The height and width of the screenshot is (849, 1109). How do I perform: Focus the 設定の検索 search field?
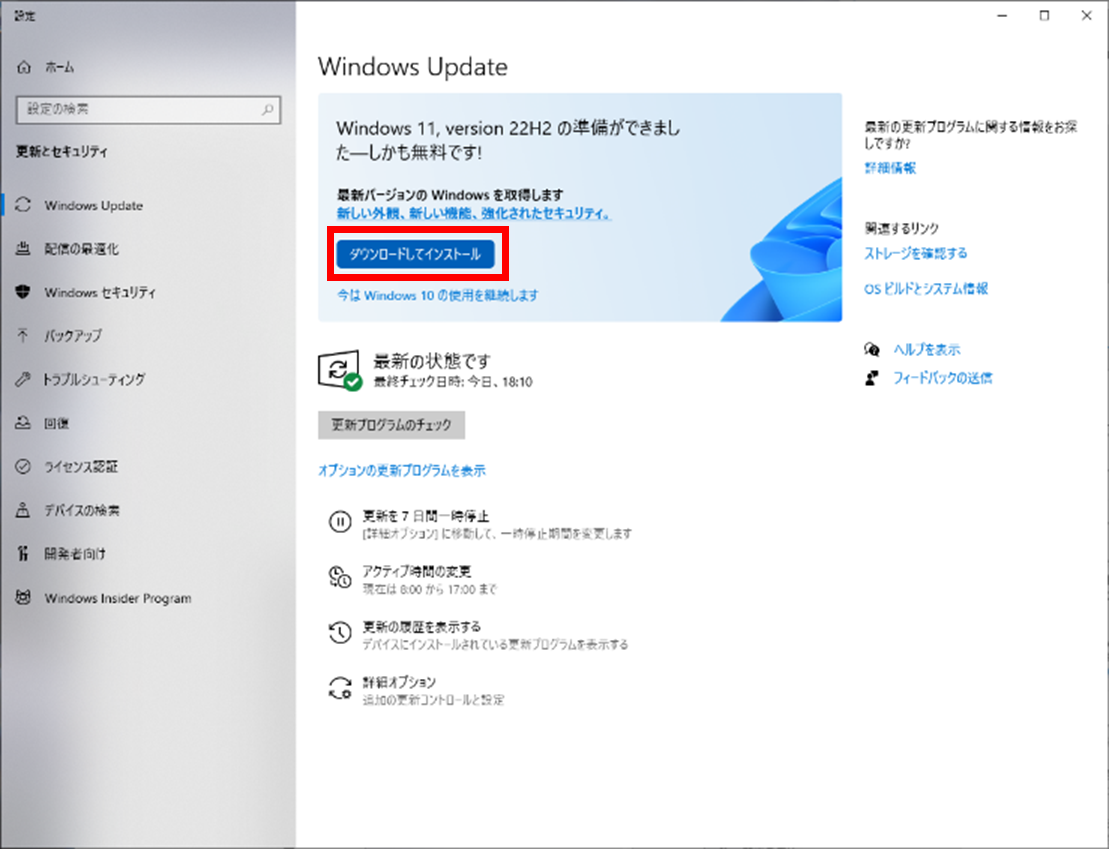[148, 110]
